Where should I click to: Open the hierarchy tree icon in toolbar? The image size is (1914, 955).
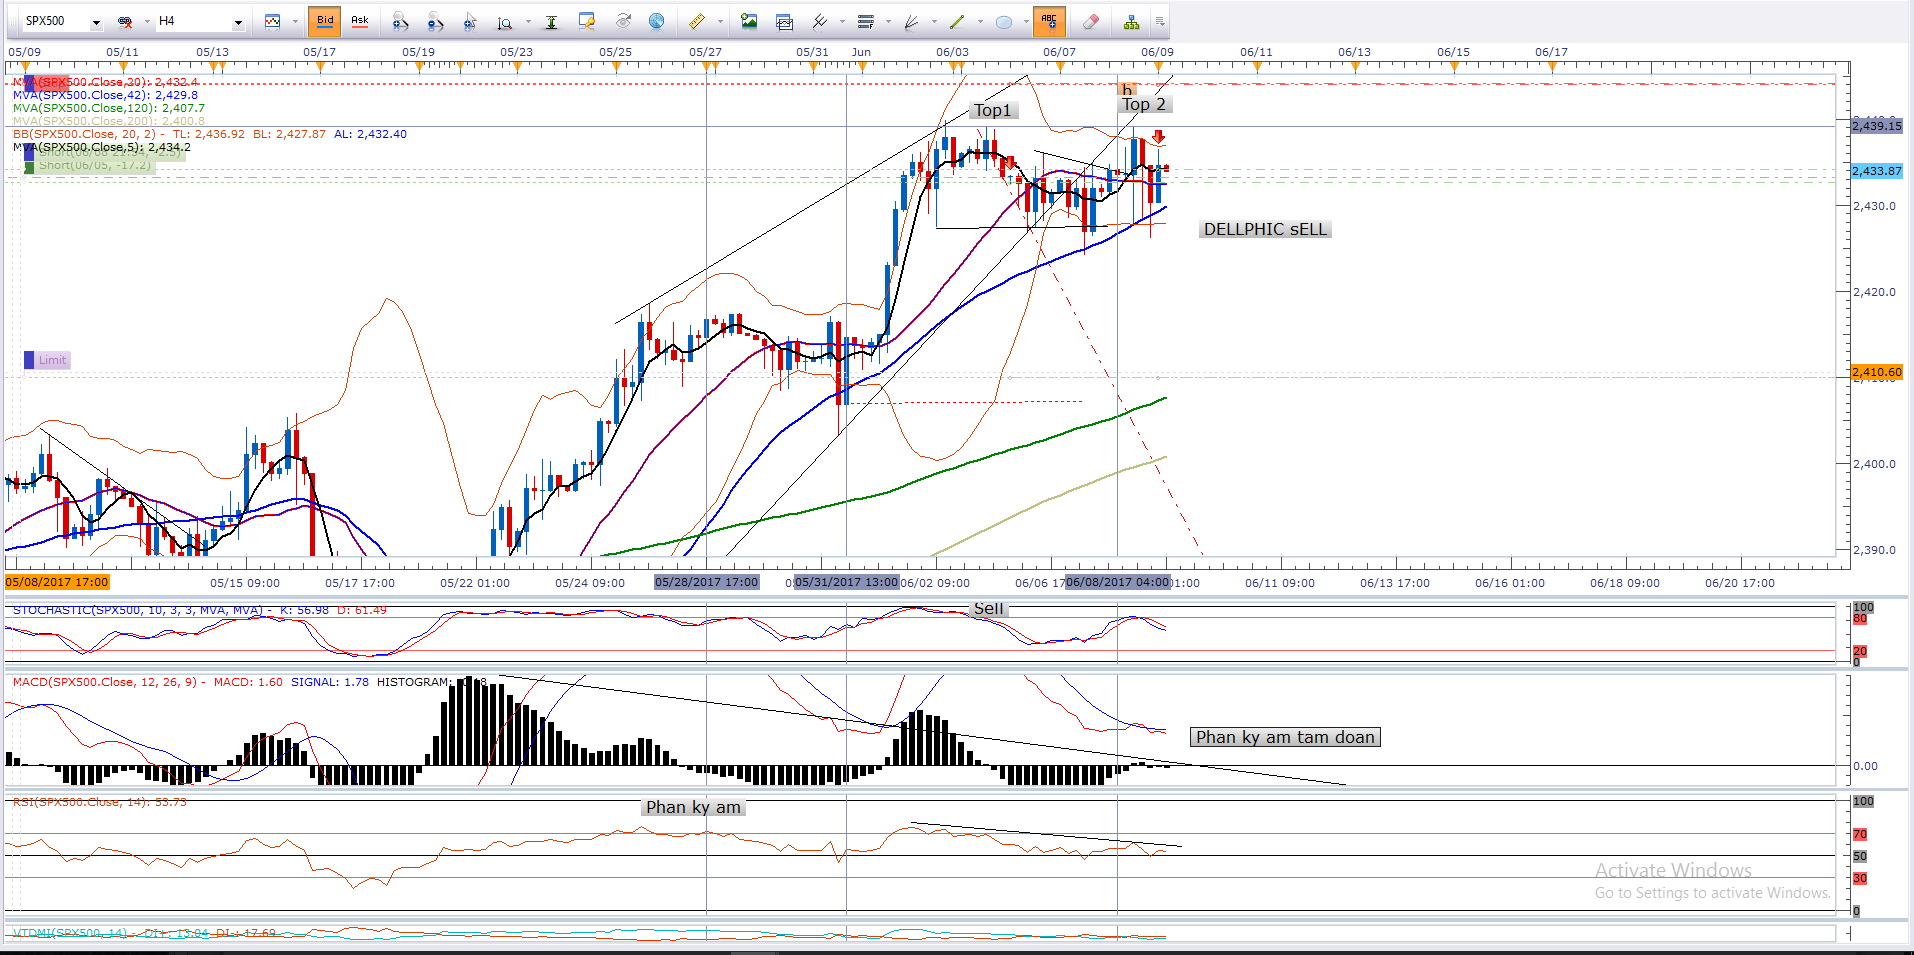[x=1131, y=21]
